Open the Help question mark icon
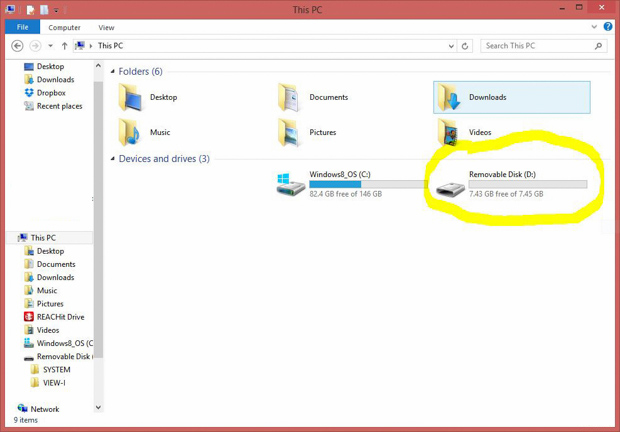The image size is (620, 432). 608,26
